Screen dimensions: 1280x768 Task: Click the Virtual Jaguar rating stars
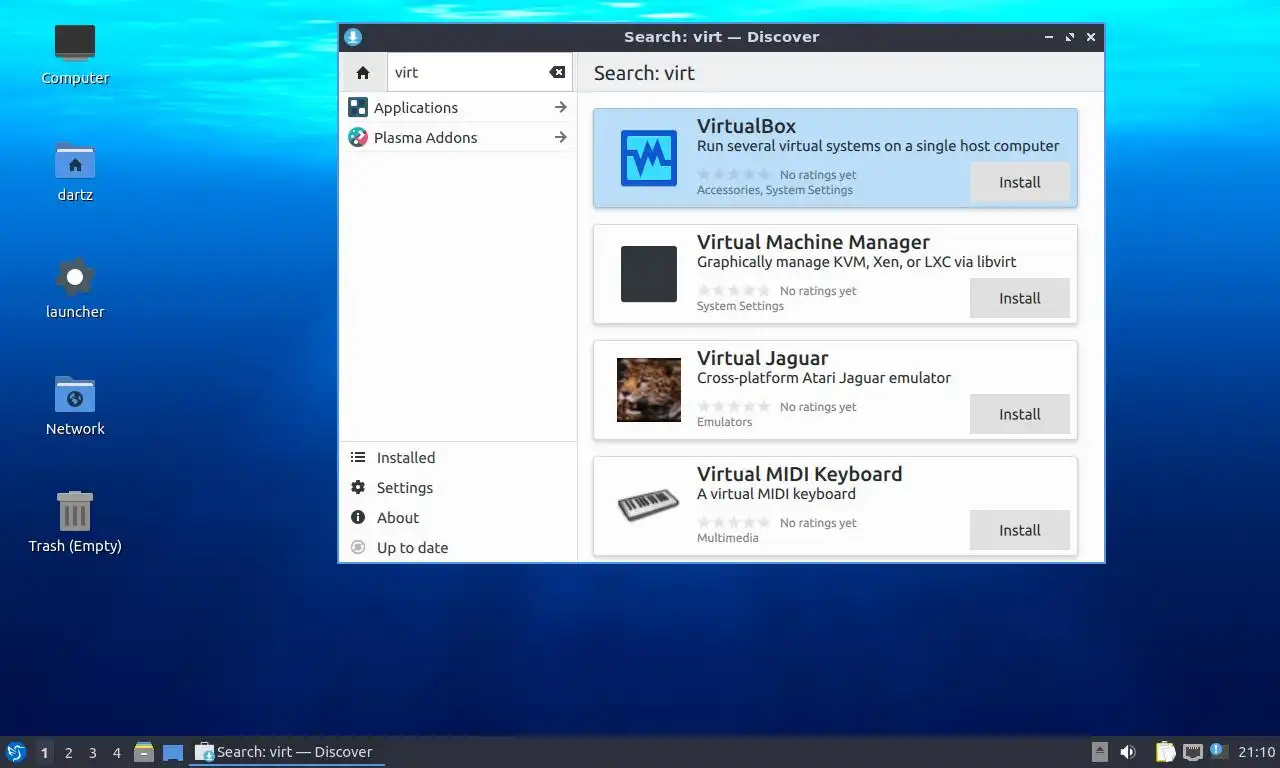[734, 407]
